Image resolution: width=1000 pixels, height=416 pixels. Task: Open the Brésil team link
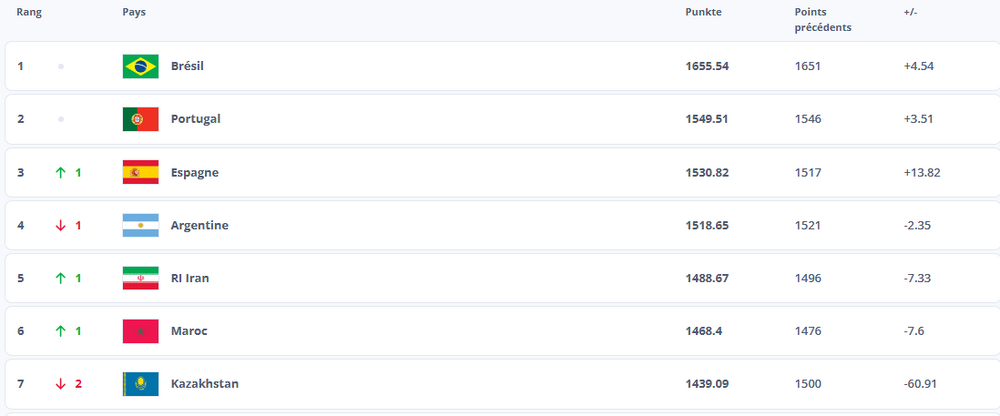click(188, 66)
